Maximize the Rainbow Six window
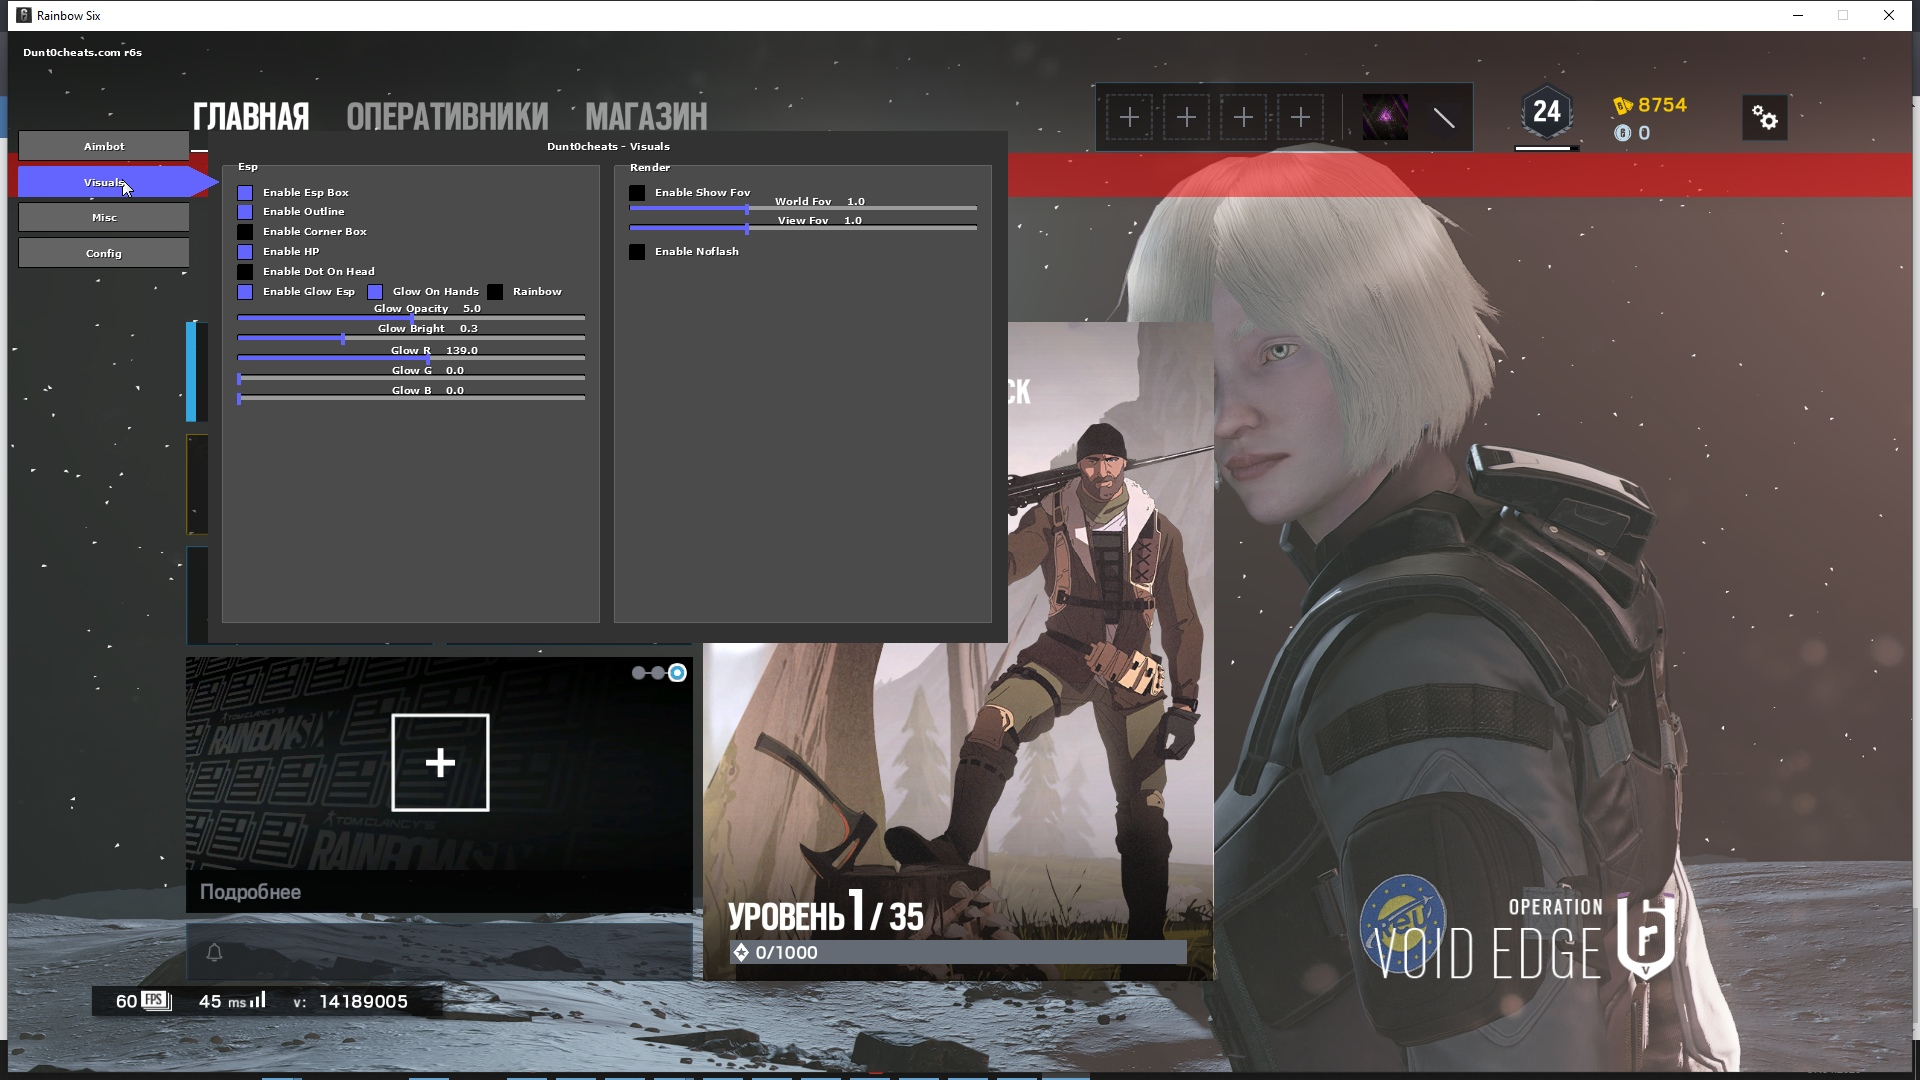Viewport: 1920px width, 1080px height. (x=1843, y=15)
